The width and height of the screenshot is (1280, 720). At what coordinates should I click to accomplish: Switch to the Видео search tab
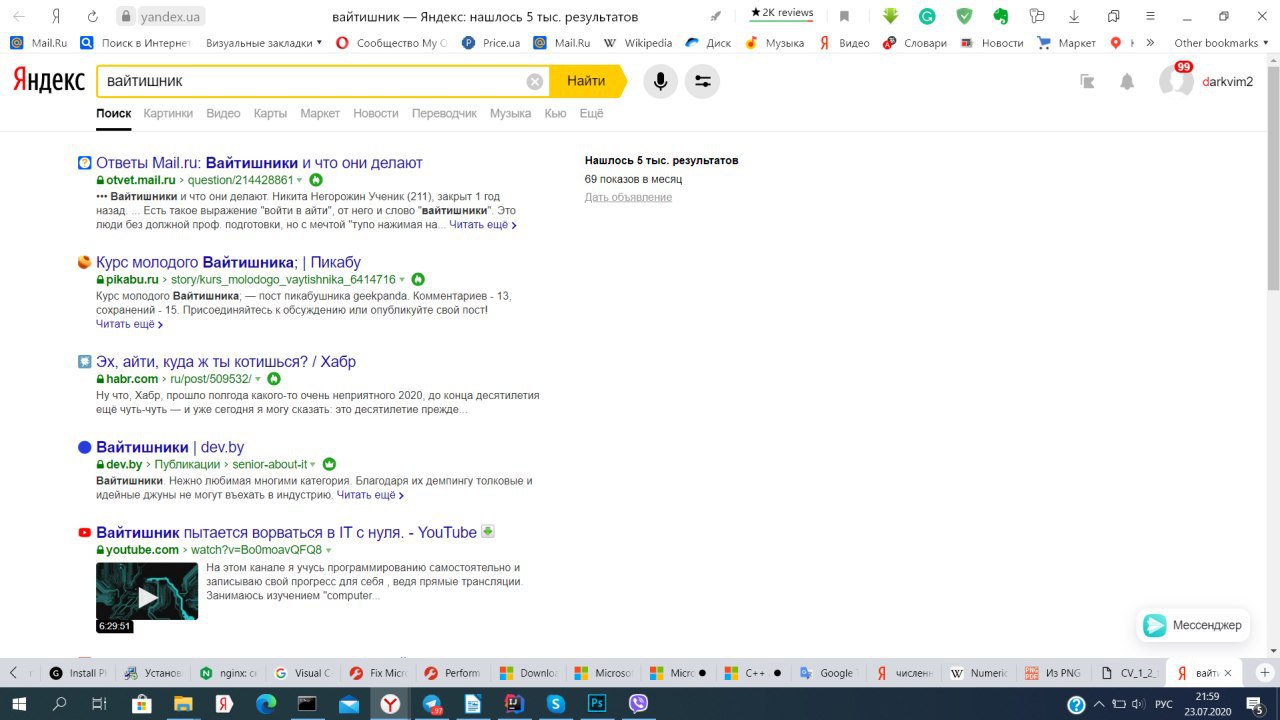tap(223, 113)
